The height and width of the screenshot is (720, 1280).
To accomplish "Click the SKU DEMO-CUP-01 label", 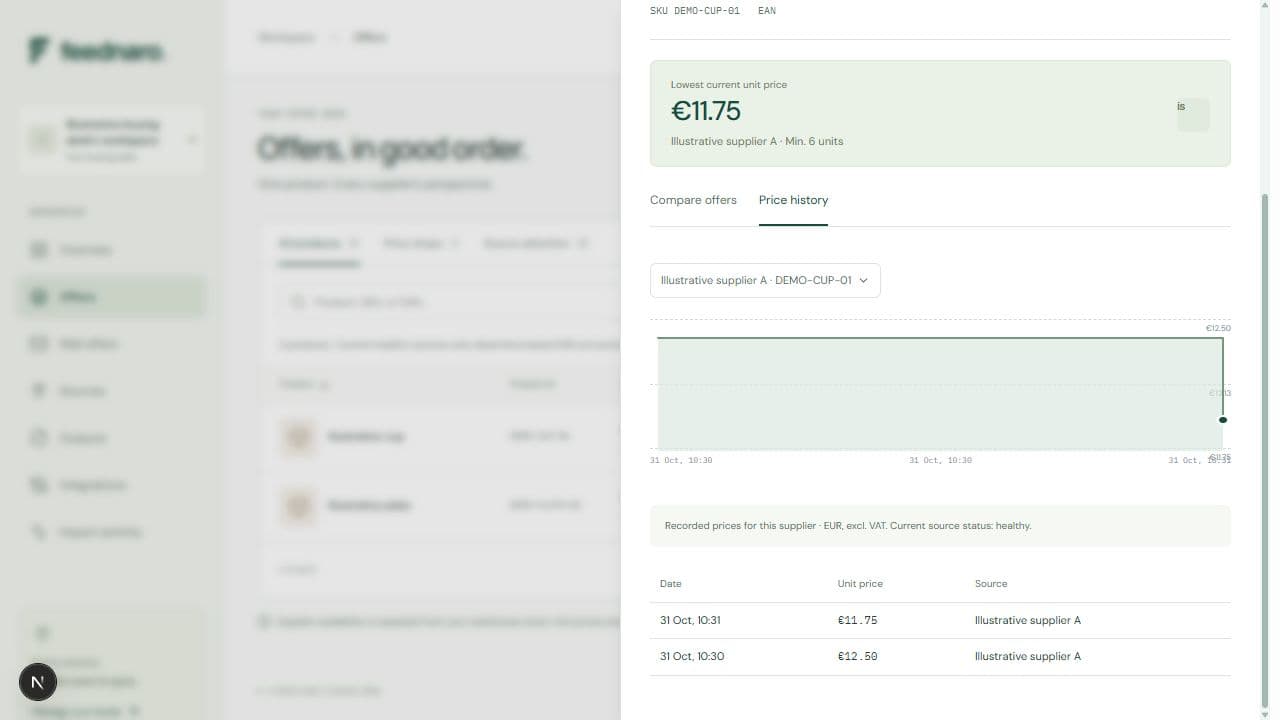I will coord(695,11).
